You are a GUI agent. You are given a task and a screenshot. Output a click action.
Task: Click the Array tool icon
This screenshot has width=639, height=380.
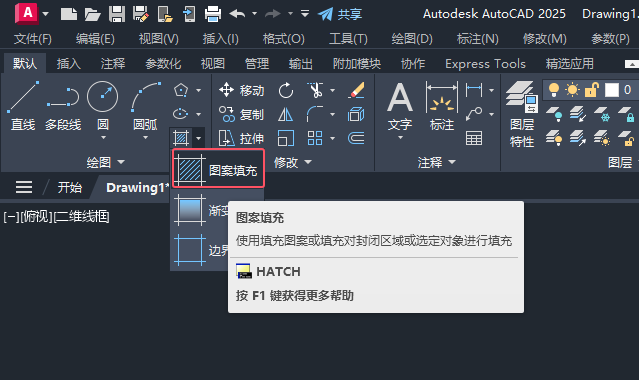click(x=315, y=139)
